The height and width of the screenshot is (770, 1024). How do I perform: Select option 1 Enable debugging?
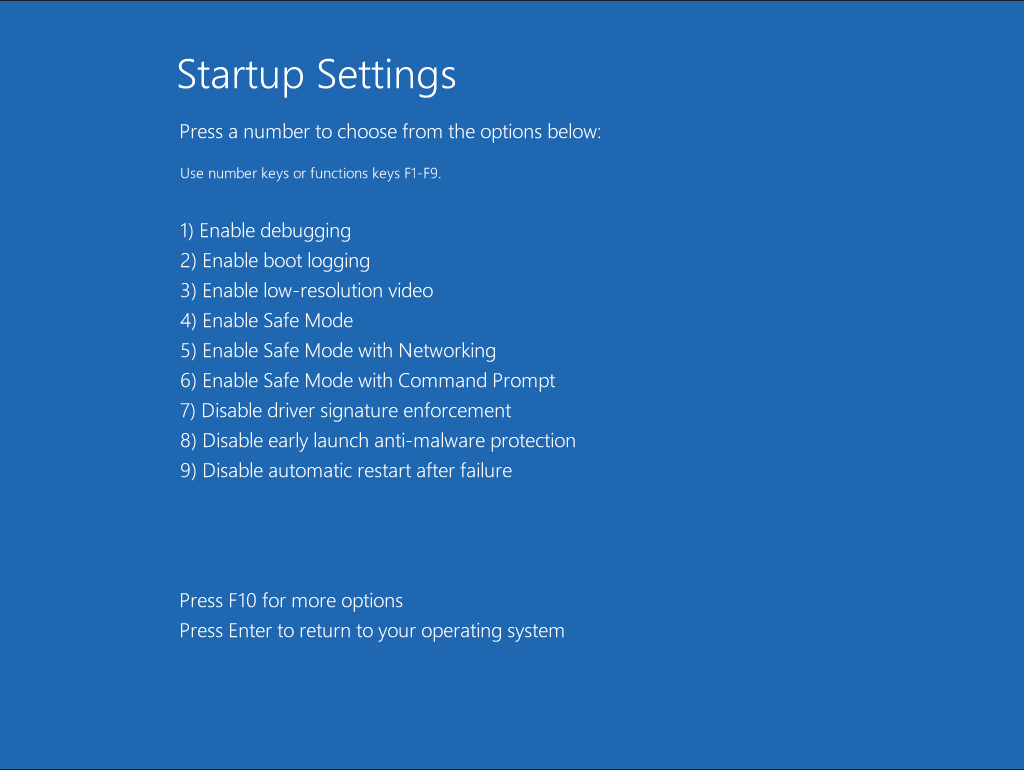click(x=265, y=230)
